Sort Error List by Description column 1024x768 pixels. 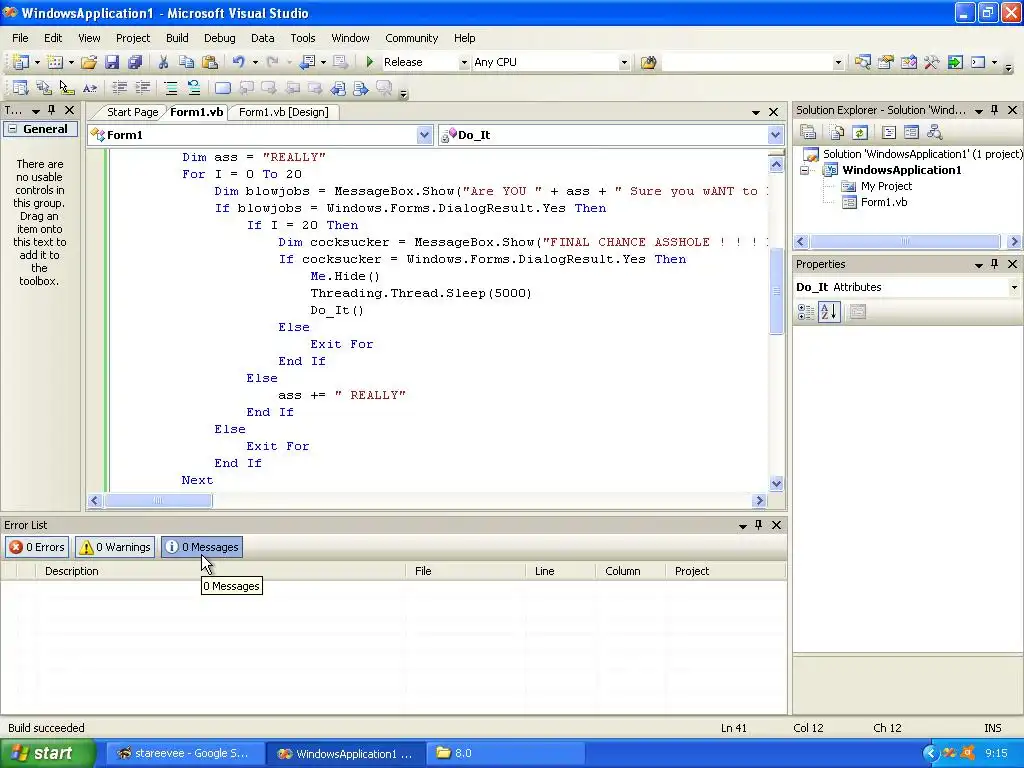coord(221,571)
